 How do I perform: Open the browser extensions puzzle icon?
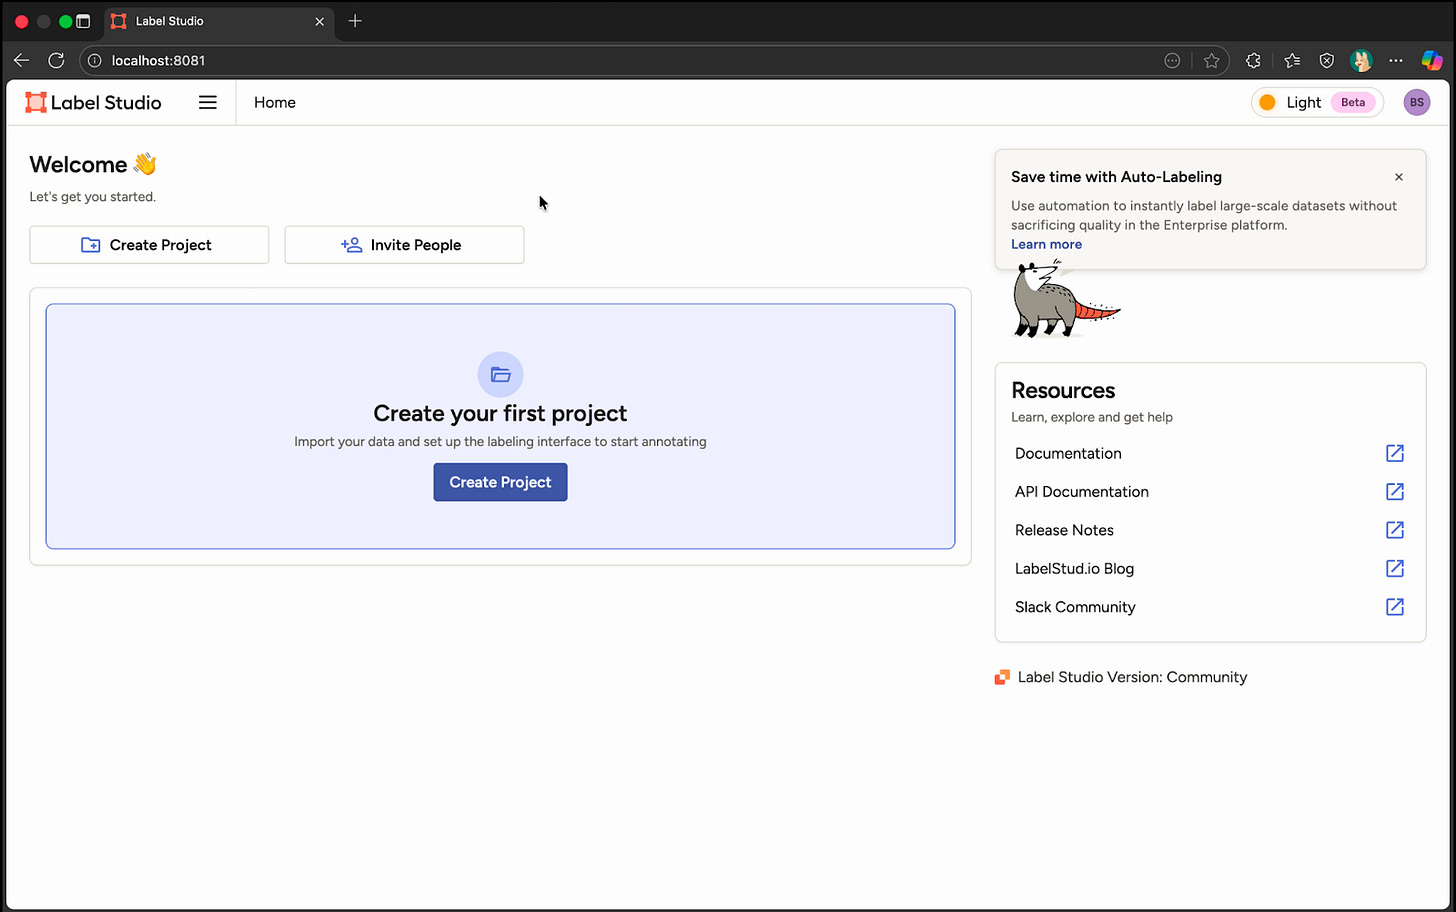click(1253, 60)
